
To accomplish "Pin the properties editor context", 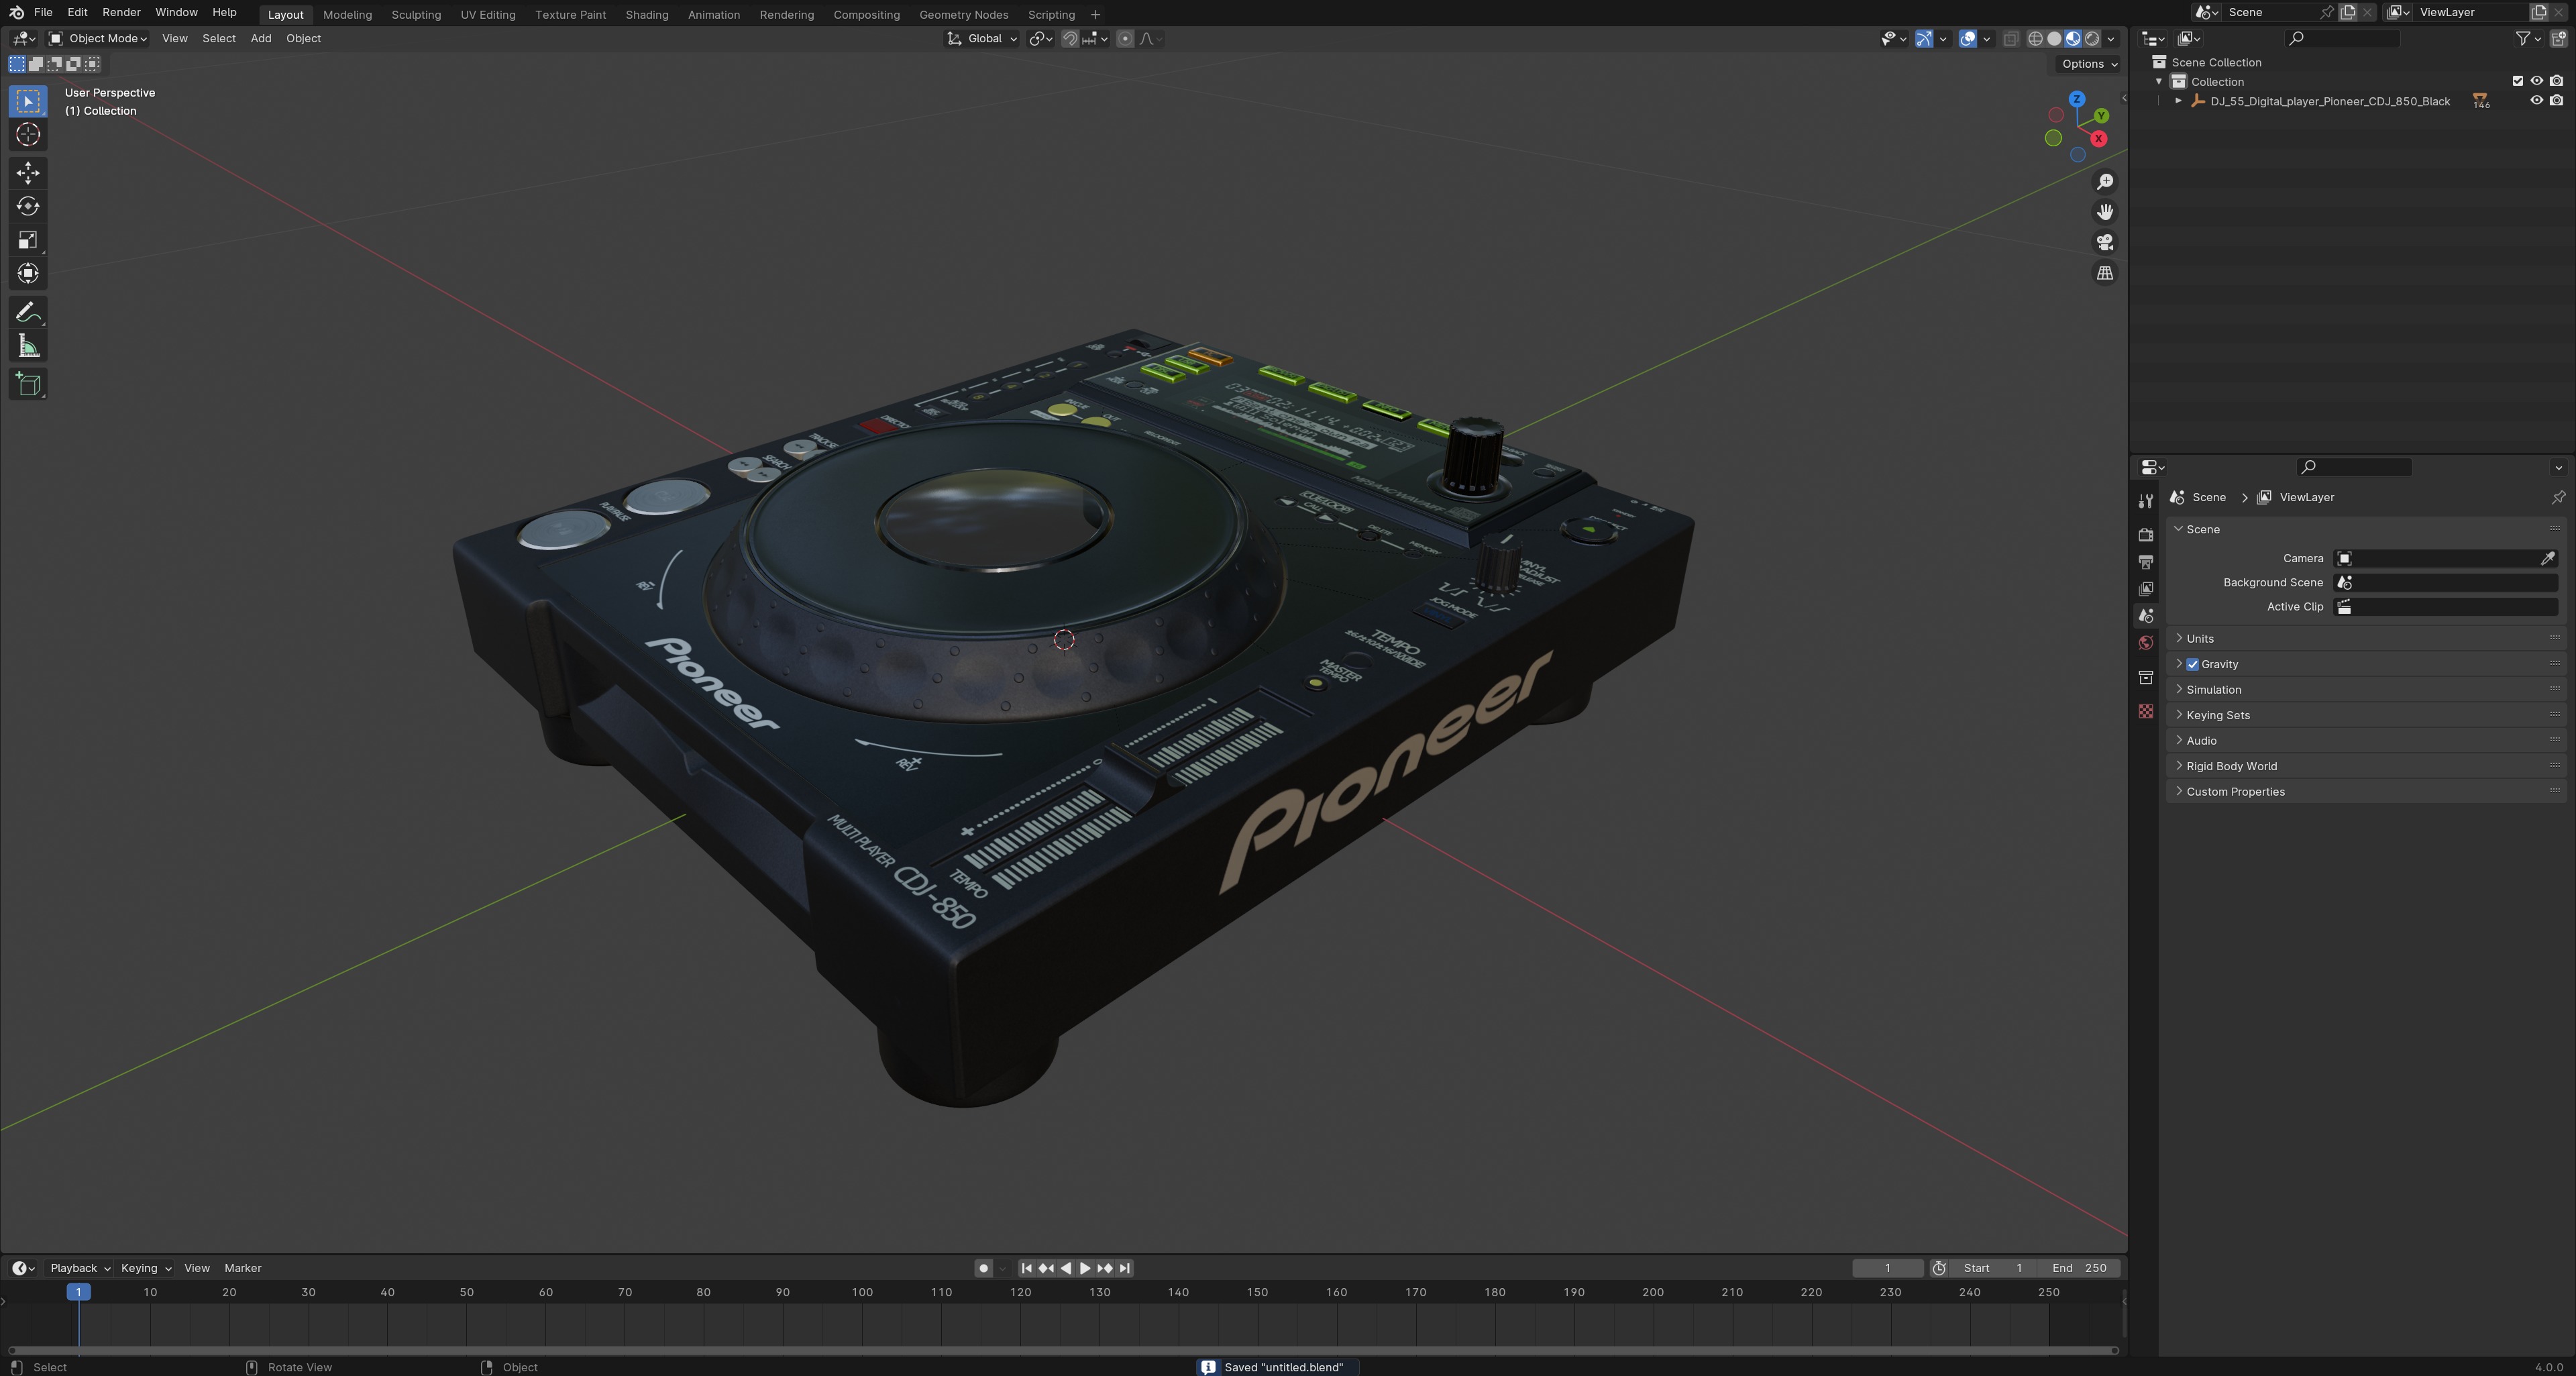I will point(2558,497).
